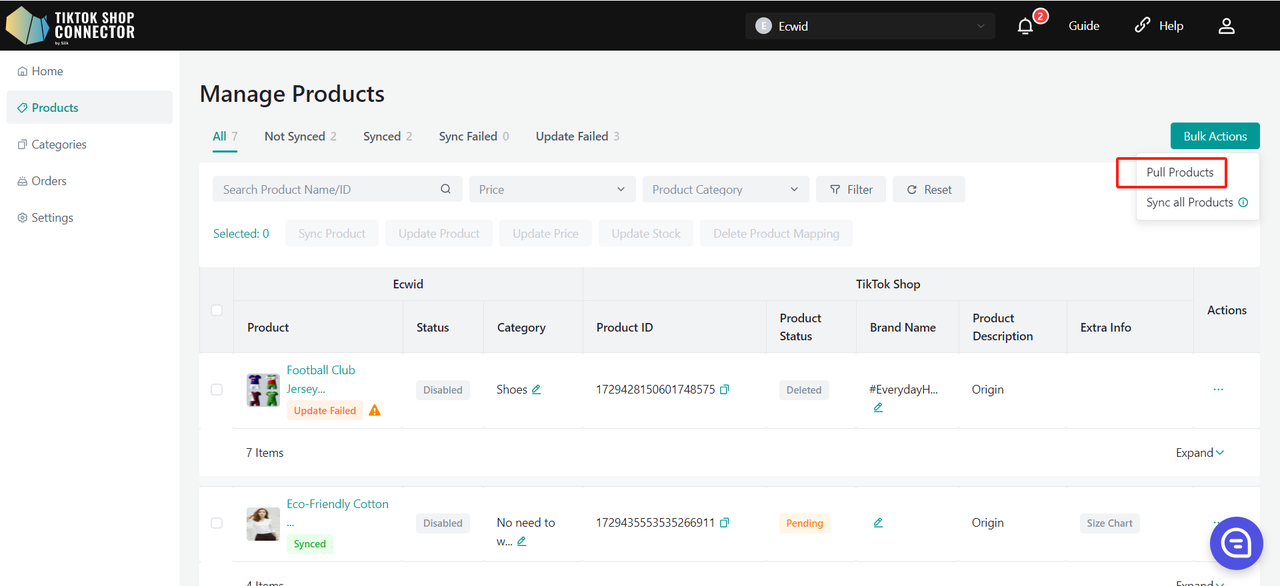Check the Eco-Friendly Cotton row checkbox

(217, 523)
